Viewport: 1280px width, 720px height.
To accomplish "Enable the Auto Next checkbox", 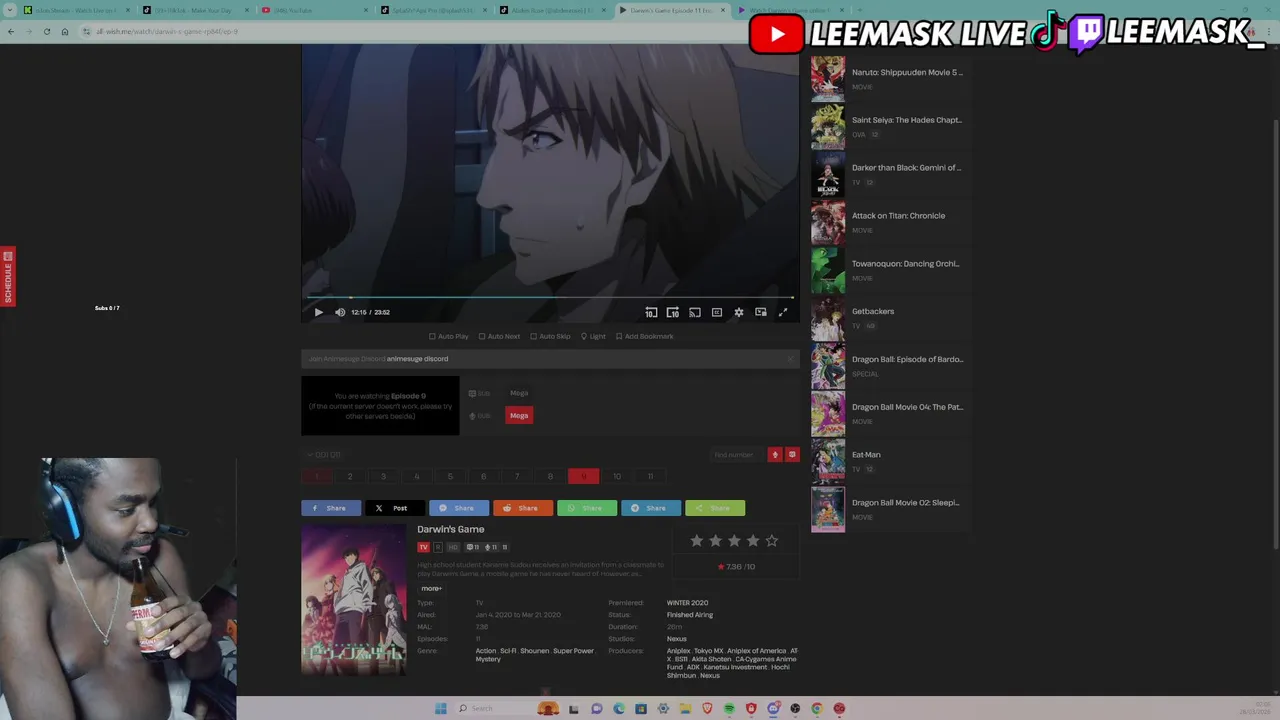I will coord(499,336).
